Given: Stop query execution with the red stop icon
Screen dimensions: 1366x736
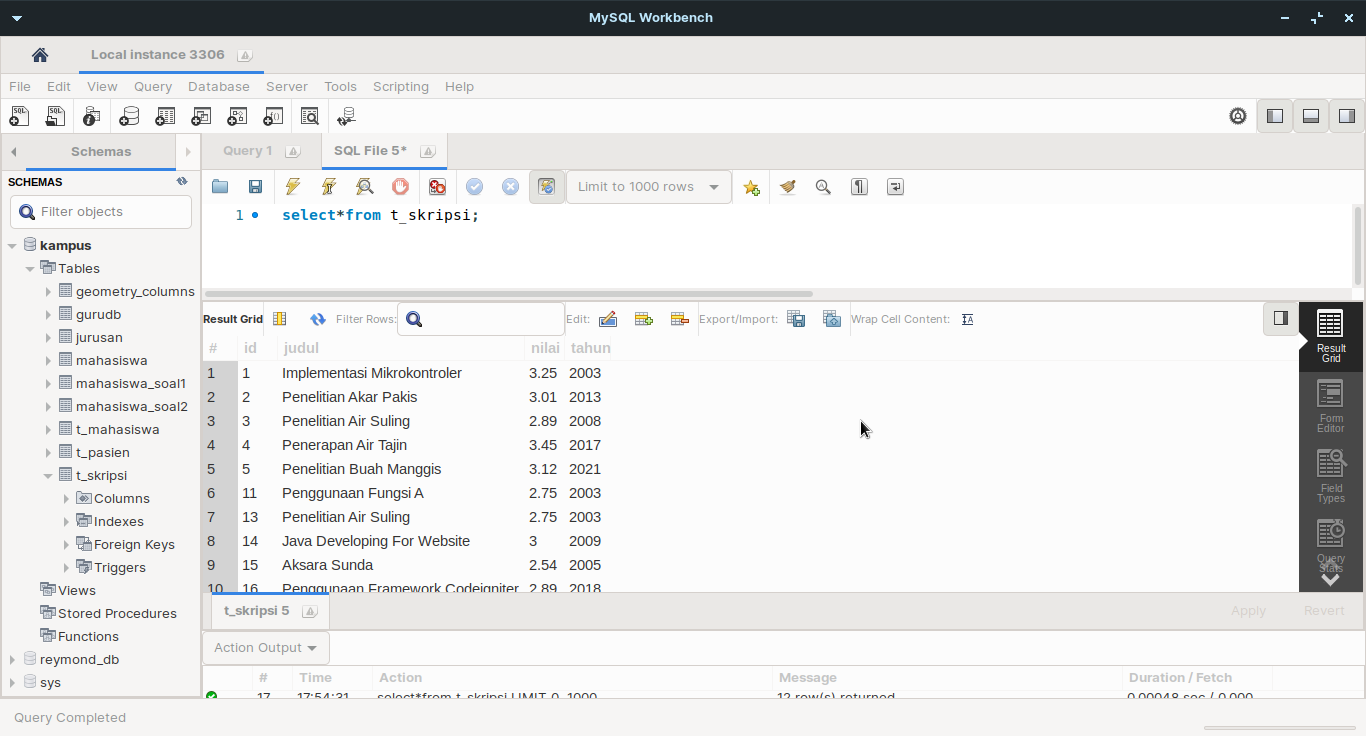Looking at the screenshot, I should click(400, 187).
